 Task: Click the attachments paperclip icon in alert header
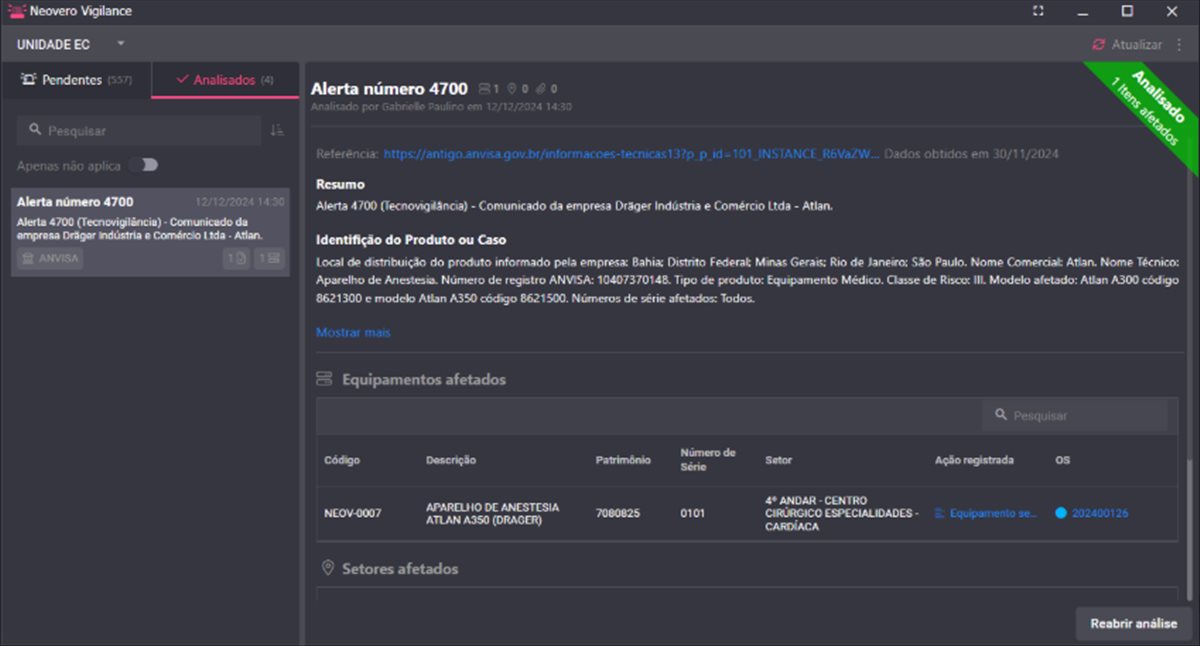(x=541, y=89)
